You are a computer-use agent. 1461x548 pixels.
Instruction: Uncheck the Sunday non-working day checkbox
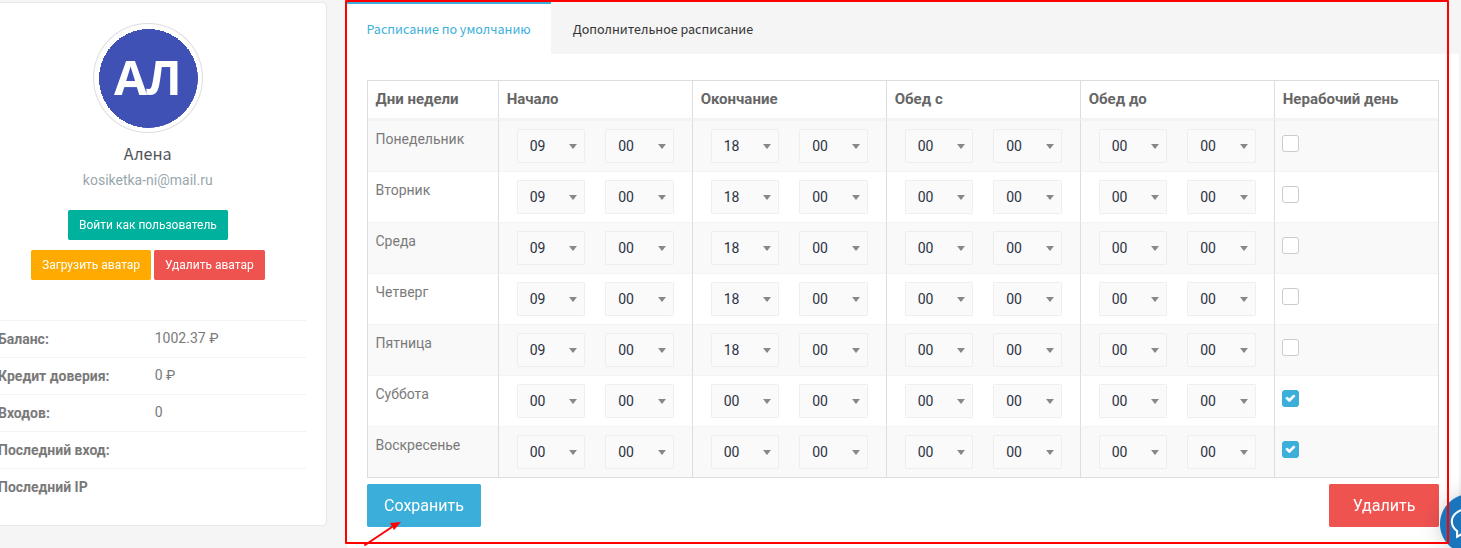point(1290,450)
